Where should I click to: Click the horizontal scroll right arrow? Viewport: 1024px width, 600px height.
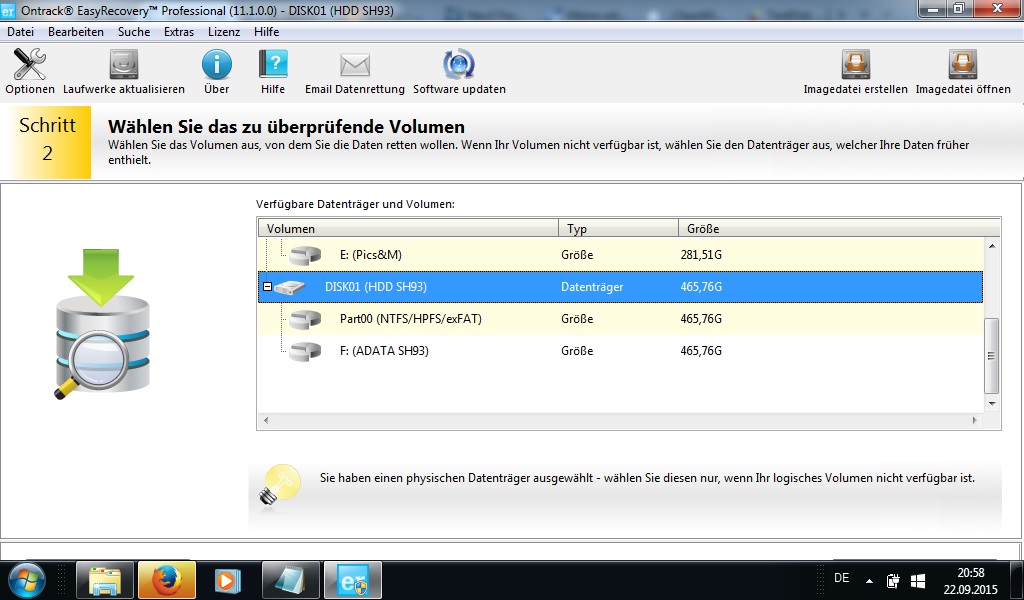(x=975, y=420)
